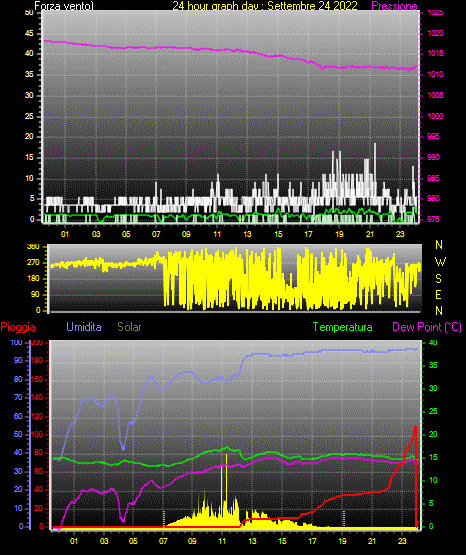Click the '90' humidity axis value in blue

coord(18,360)
